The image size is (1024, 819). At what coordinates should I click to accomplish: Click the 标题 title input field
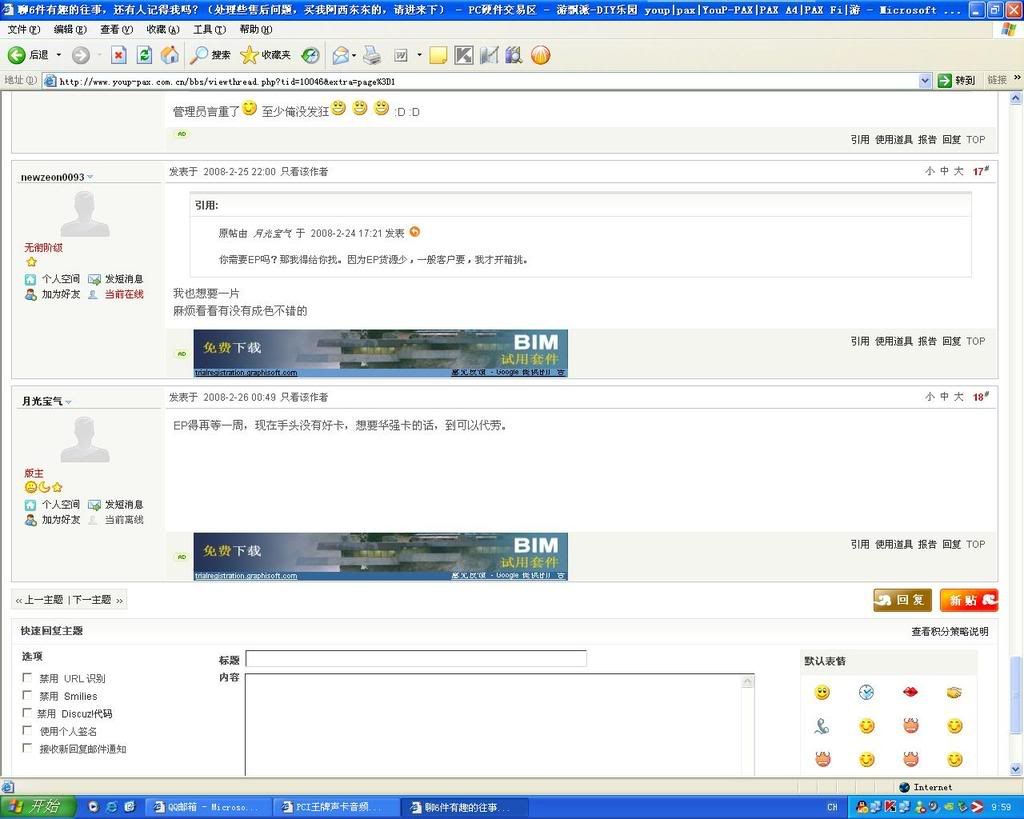tap(416, 659)
